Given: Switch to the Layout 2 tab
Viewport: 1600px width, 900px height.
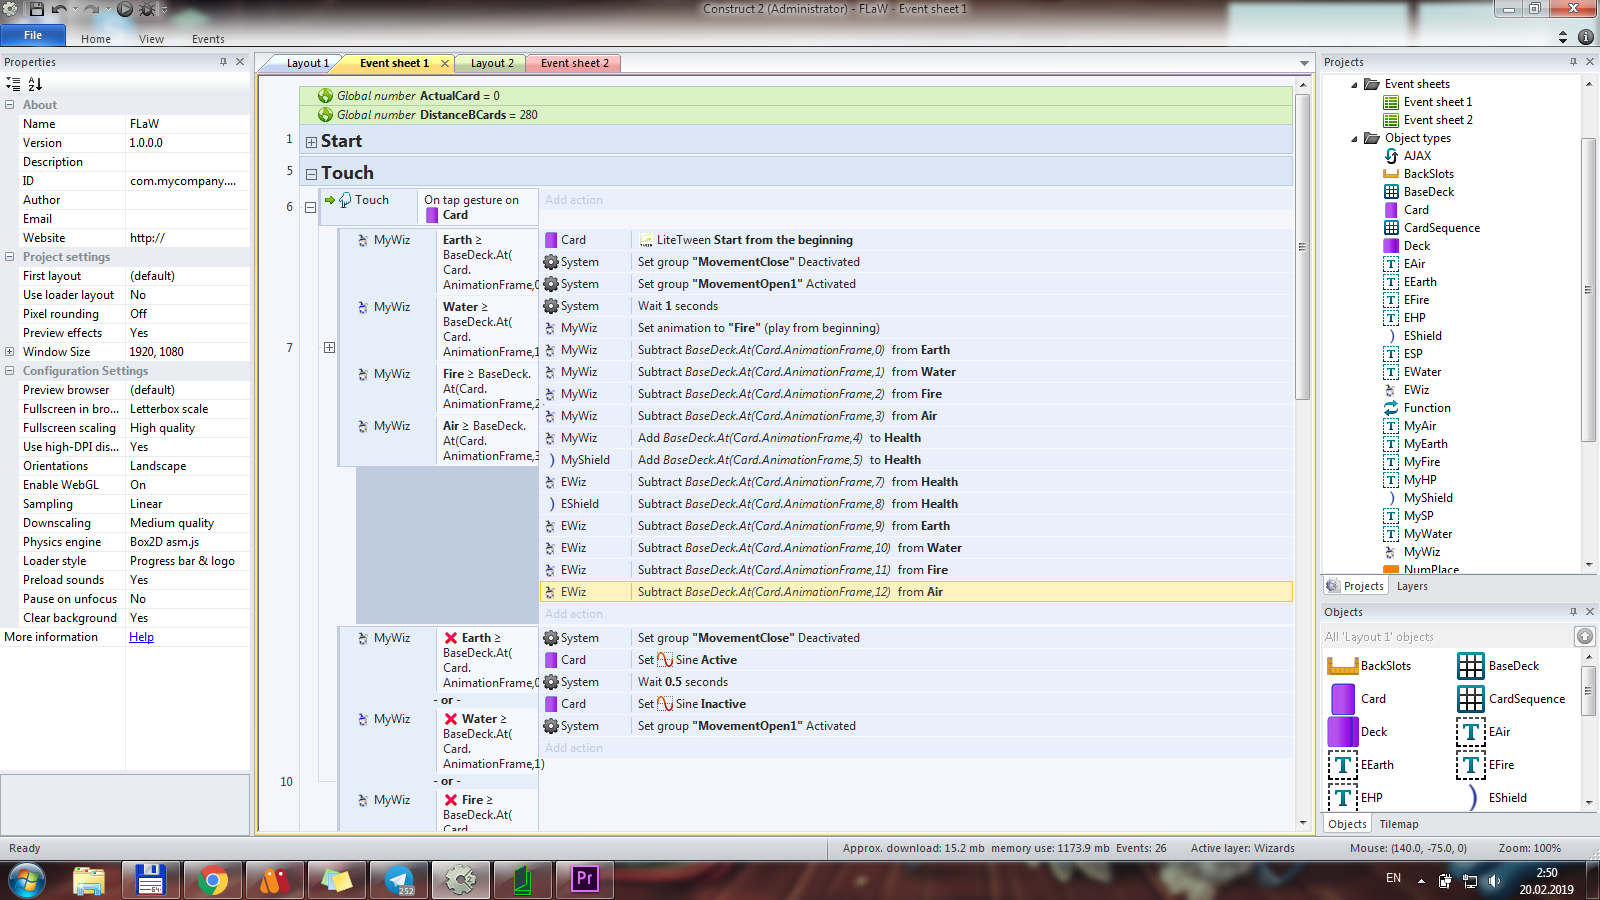Looking at the screenshot, I should [x=492, y=63].
